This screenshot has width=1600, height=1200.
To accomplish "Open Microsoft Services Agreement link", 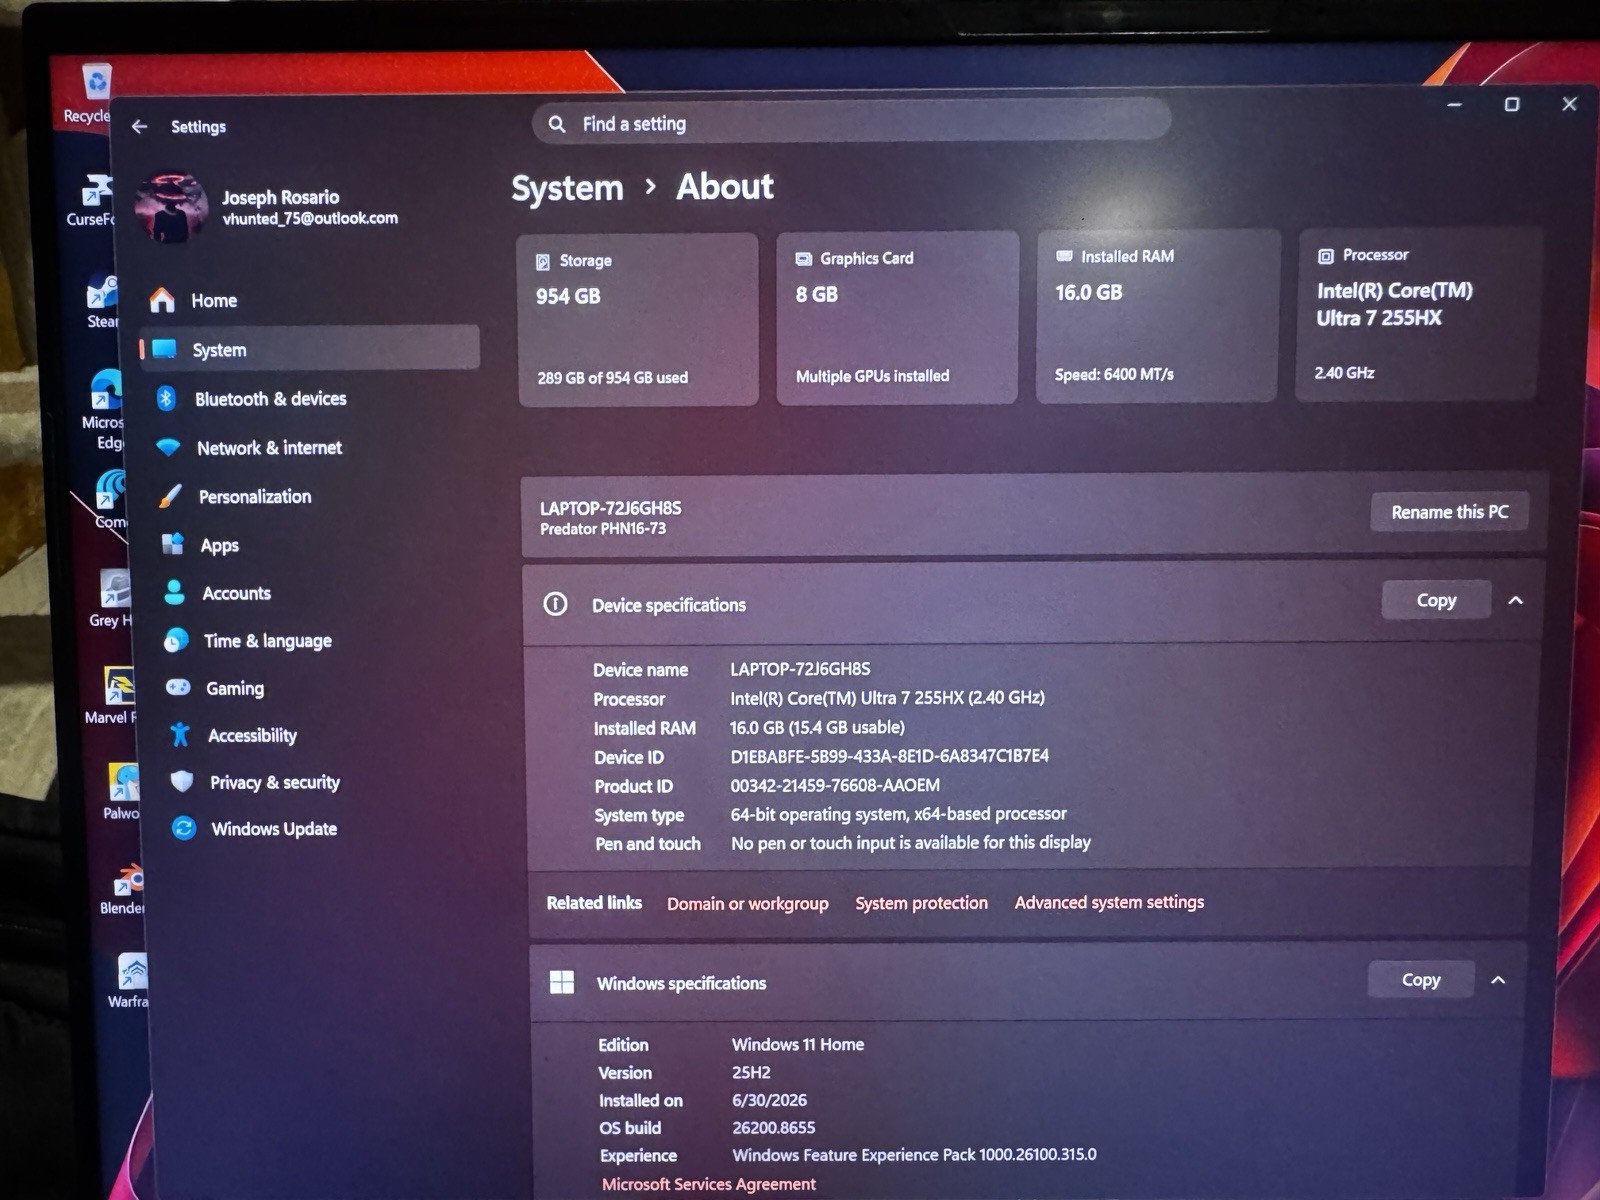I will click(x=709, y=1184).
